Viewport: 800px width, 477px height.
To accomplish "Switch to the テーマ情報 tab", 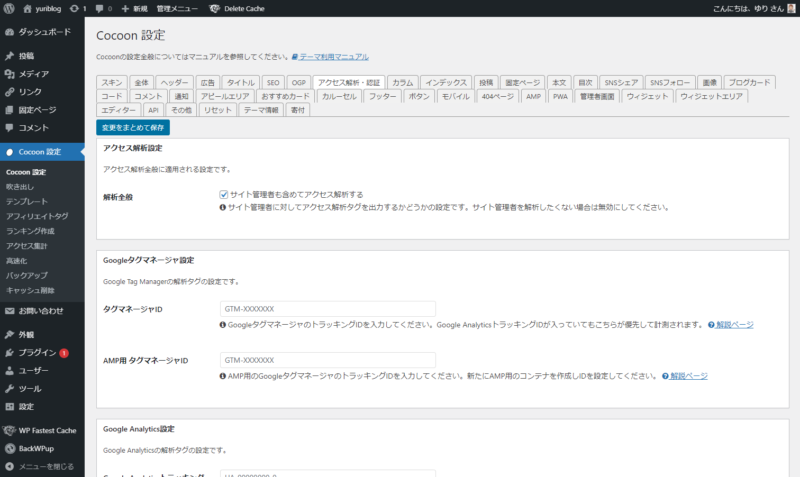I will tap(261, 110).
